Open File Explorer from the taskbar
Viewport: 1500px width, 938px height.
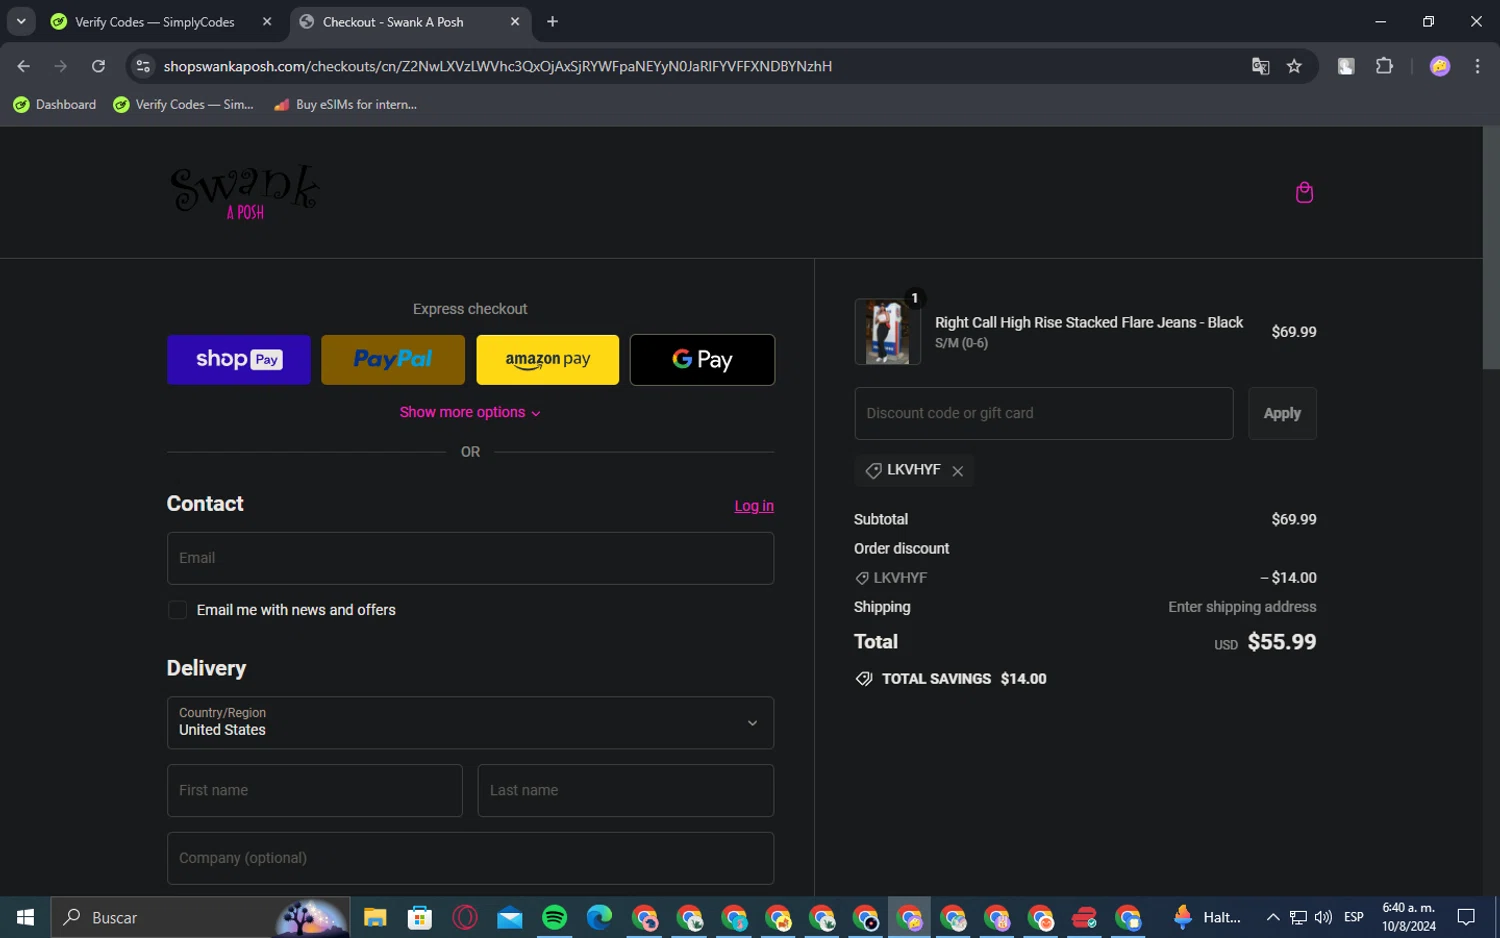pyautogui.click(x=375, y=917)
